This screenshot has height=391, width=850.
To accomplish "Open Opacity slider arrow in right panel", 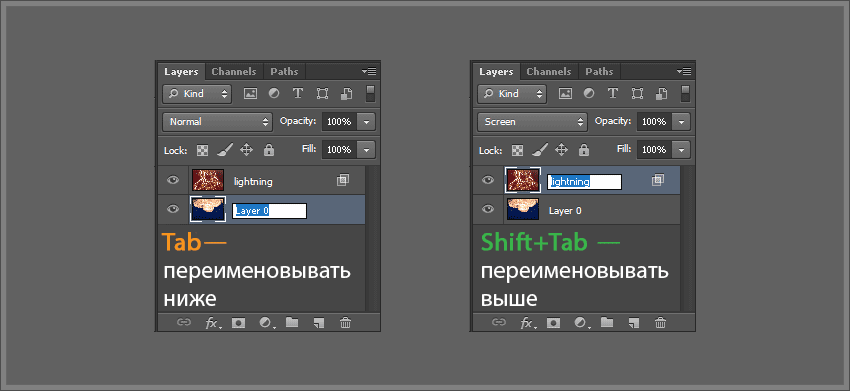I will (x=682, y=122).
